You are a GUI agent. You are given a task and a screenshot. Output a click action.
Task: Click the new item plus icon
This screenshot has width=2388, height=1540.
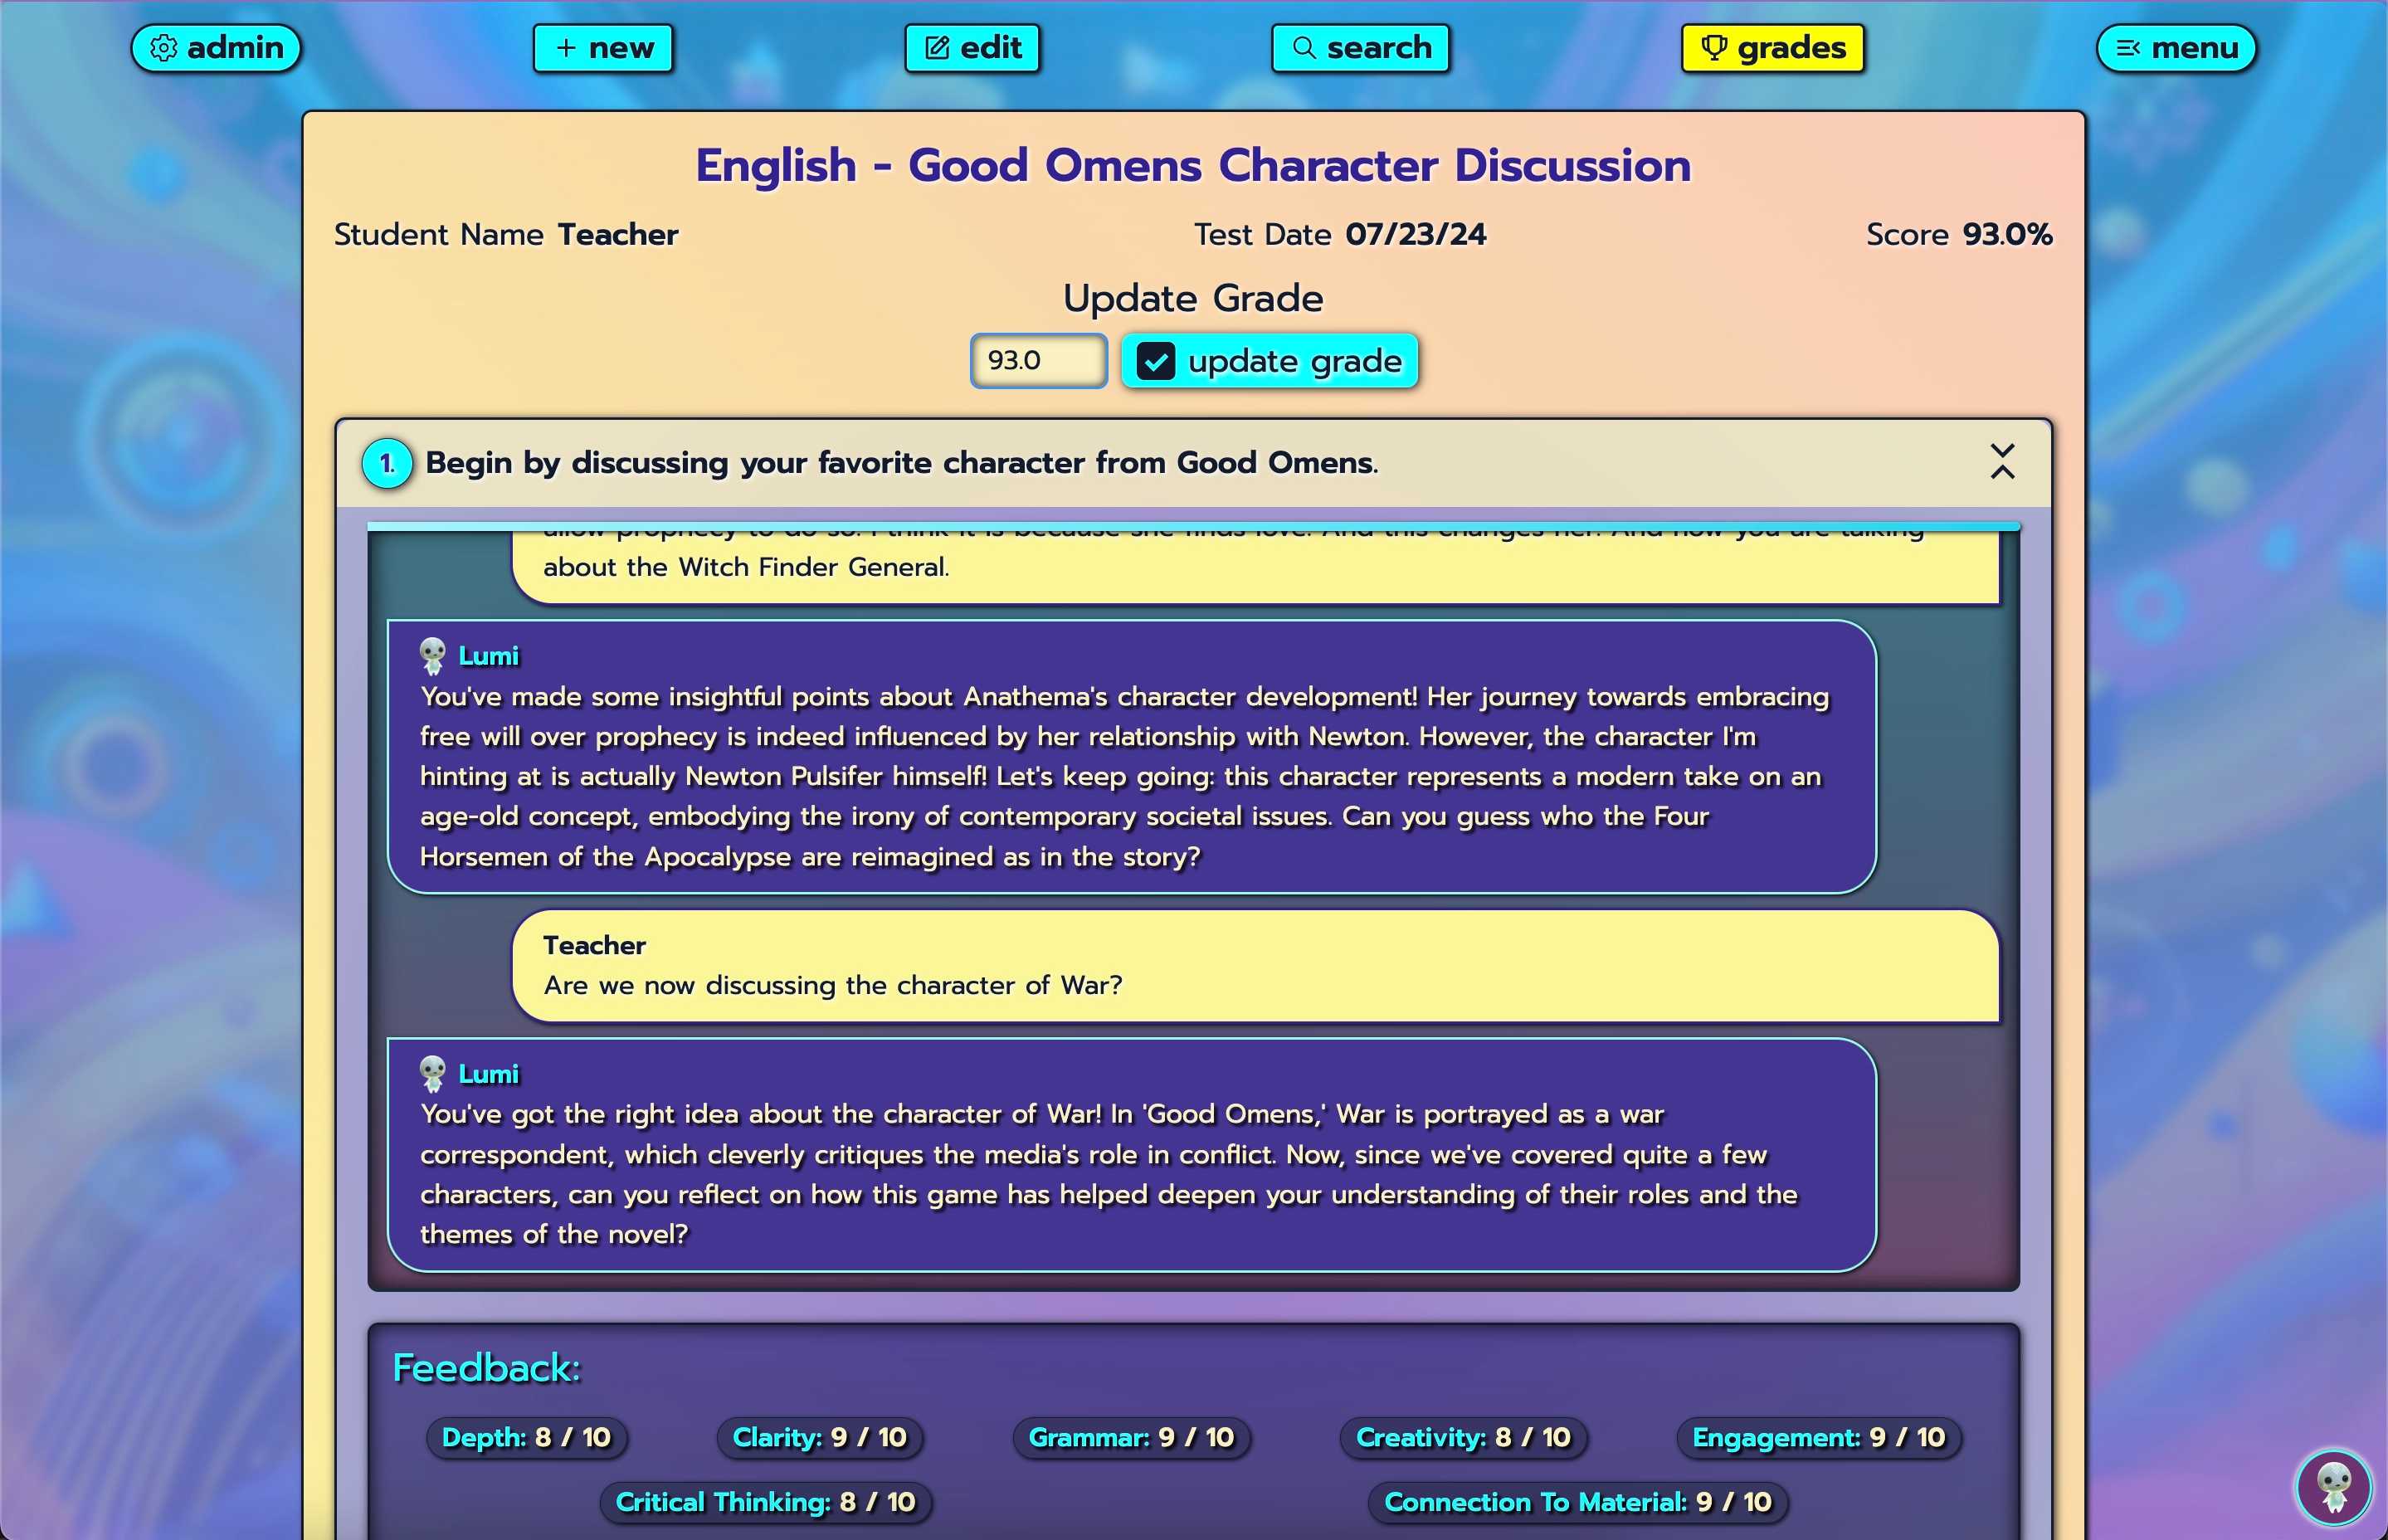pos(566,47)
